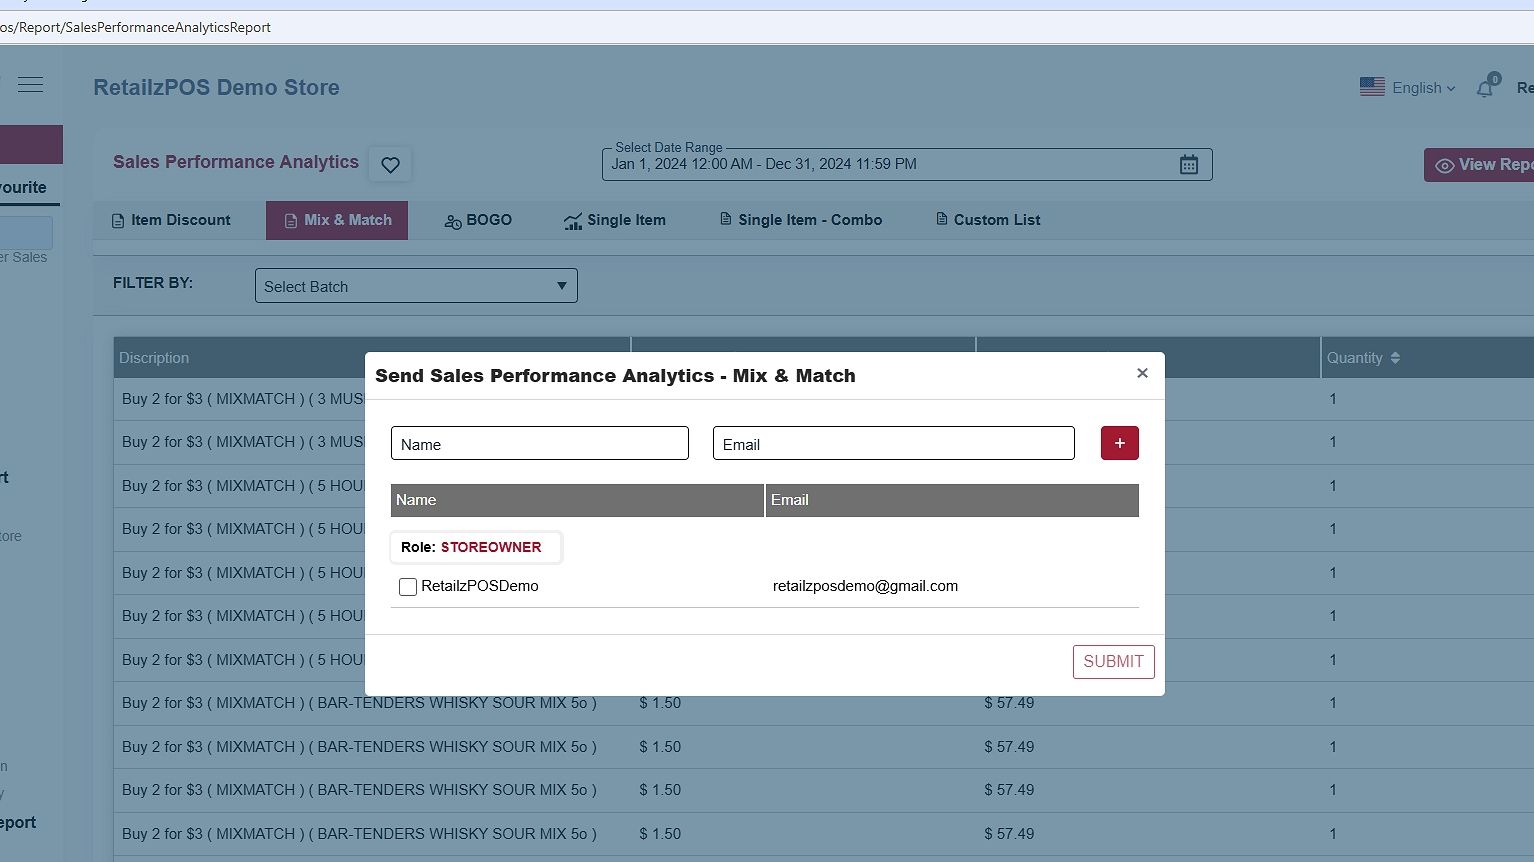Check the RetailzPOSDemo recipient checkbox
This screenshot has width=1534, height=862.
(x=408, y=587)
